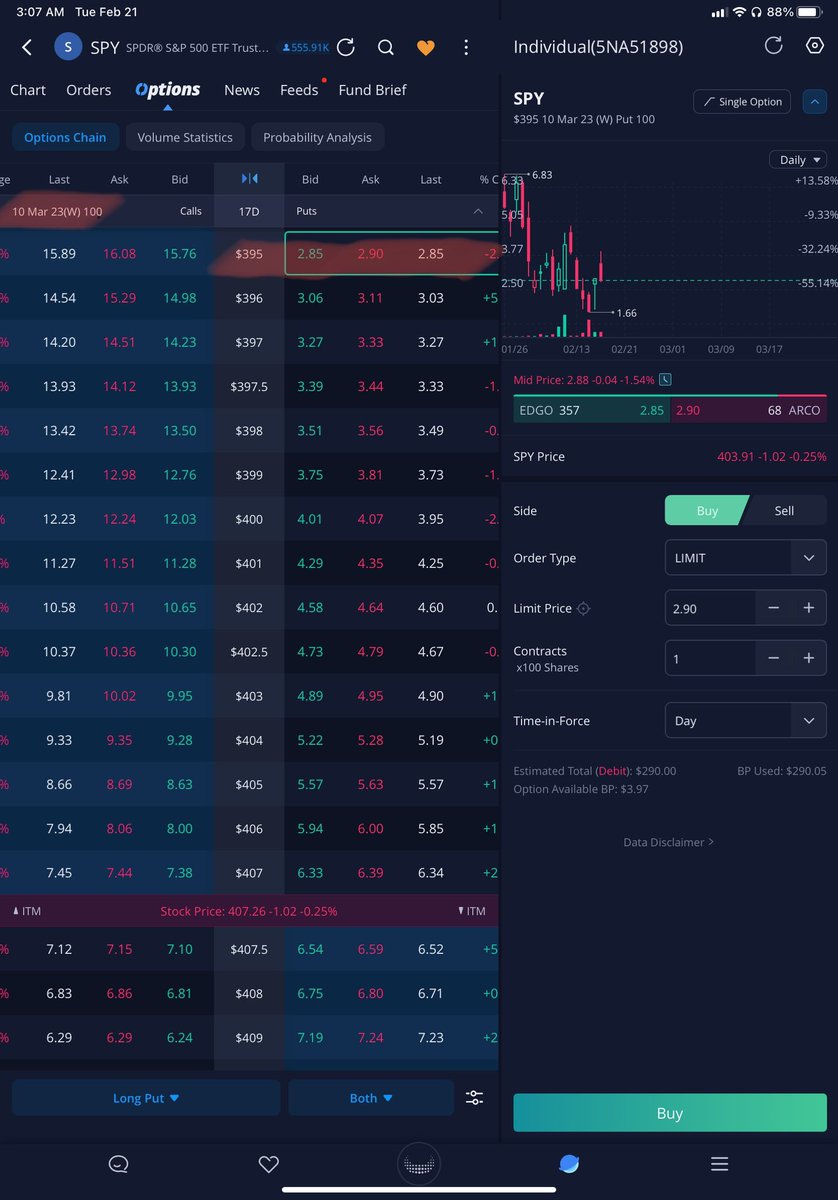Open the hamburger menu in bottom bar
The height and width of the screenshot is (1200, 838).
(x=719, y=1163)
